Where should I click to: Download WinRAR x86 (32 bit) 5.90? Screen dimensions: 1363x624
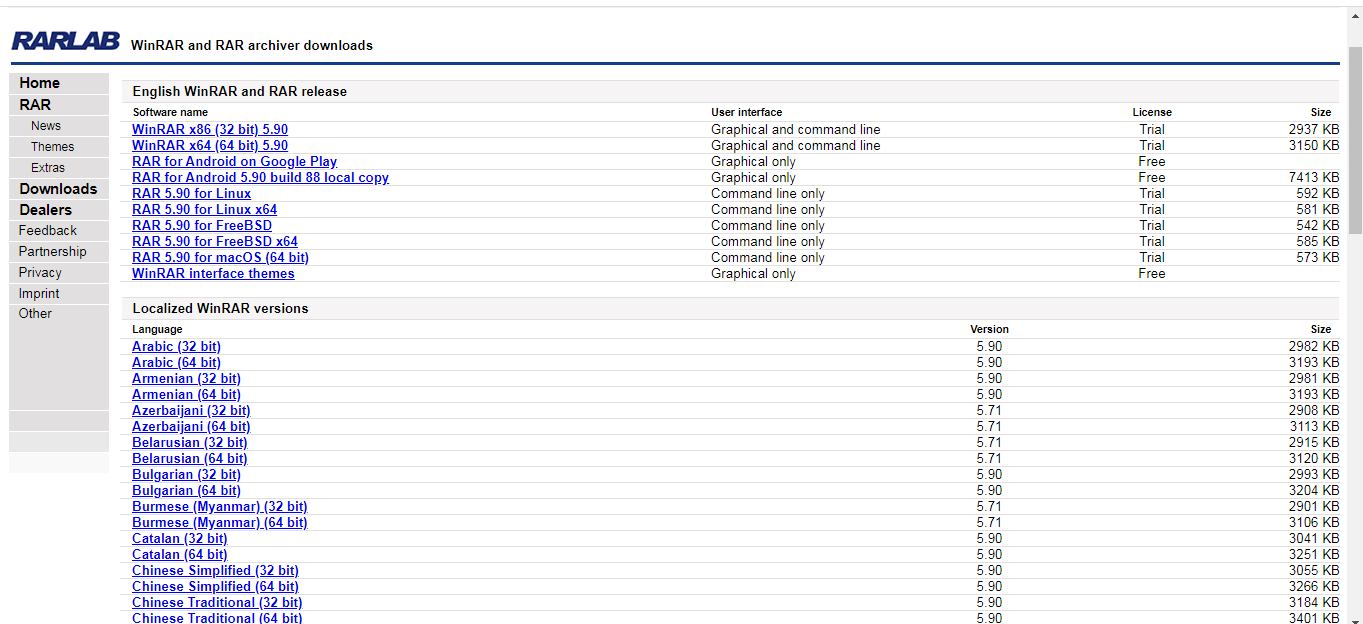coord(210,130)
